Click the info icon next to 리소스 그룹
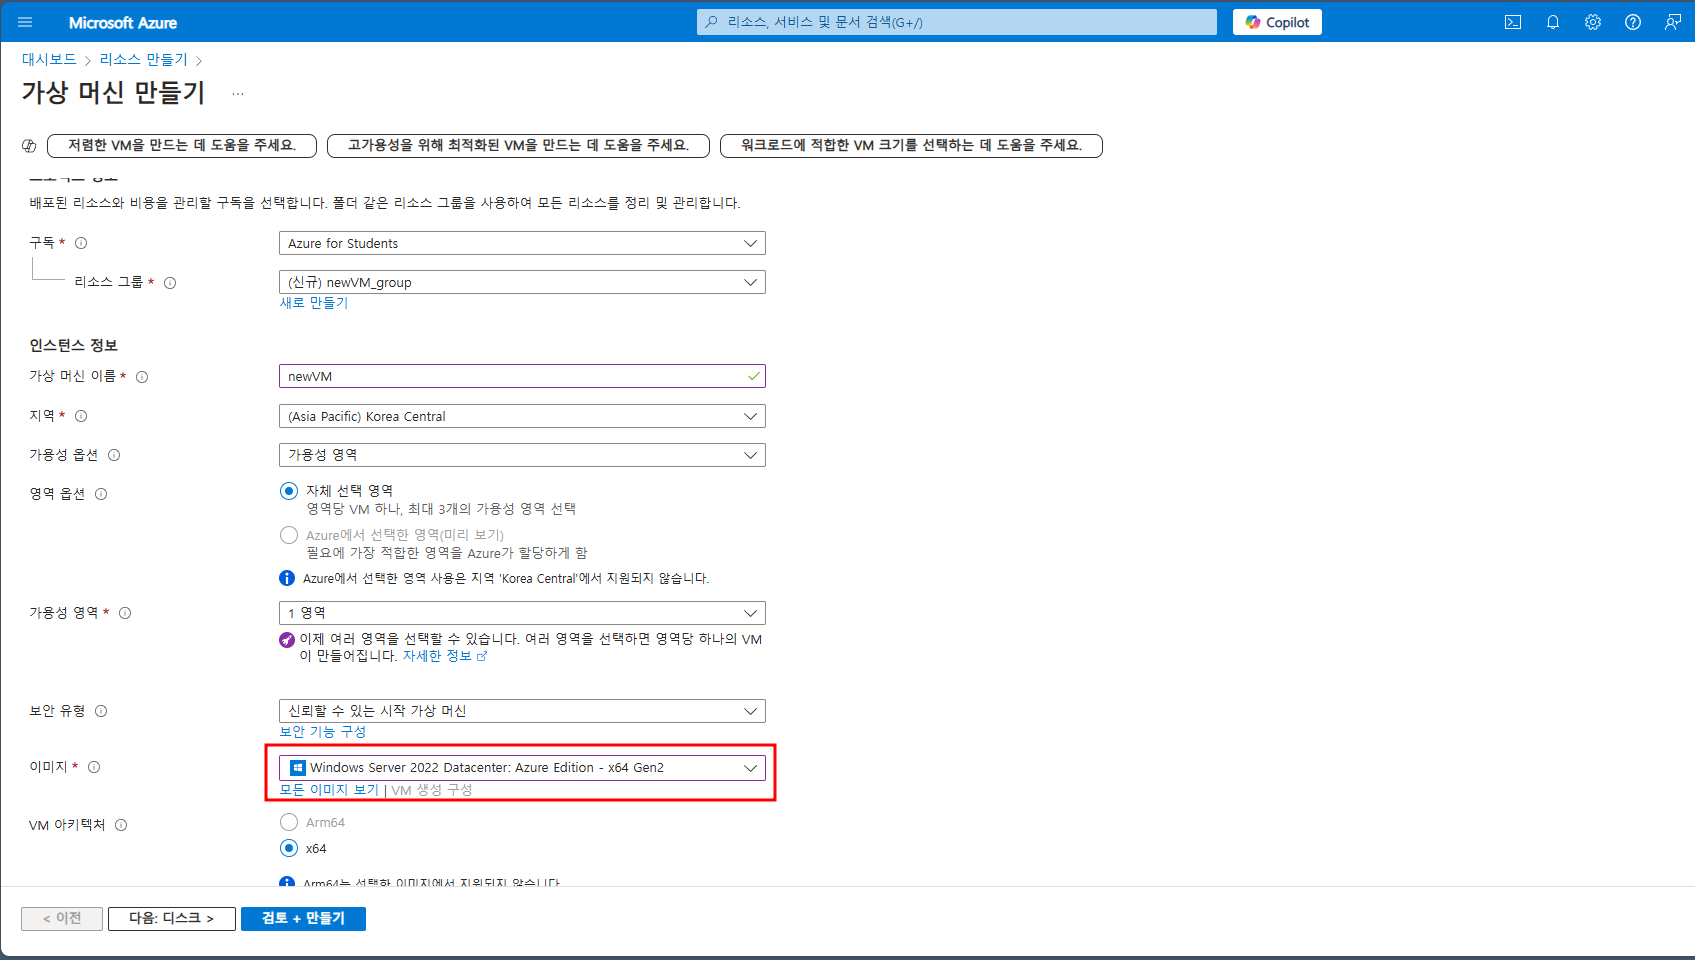Viewport: 1695px width, 960px height. click(170, 283)
